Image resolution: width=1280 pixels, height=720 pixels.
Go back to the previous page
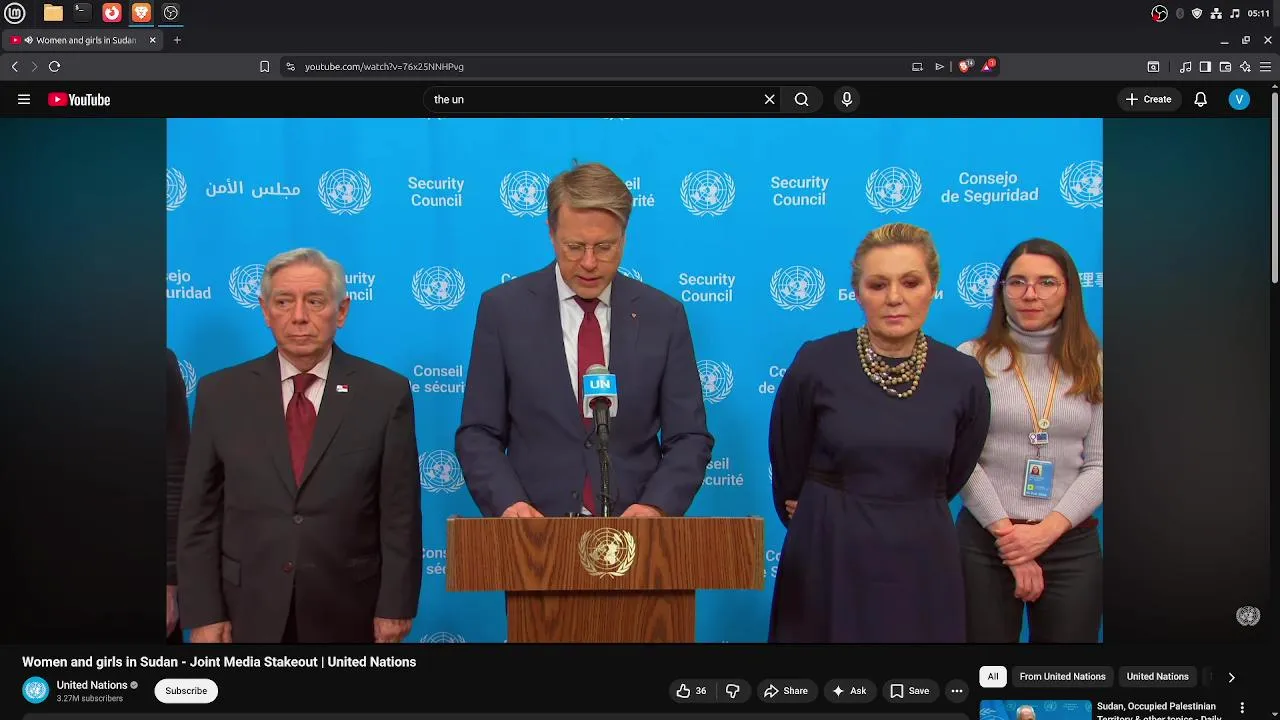(x=15, y=67)
